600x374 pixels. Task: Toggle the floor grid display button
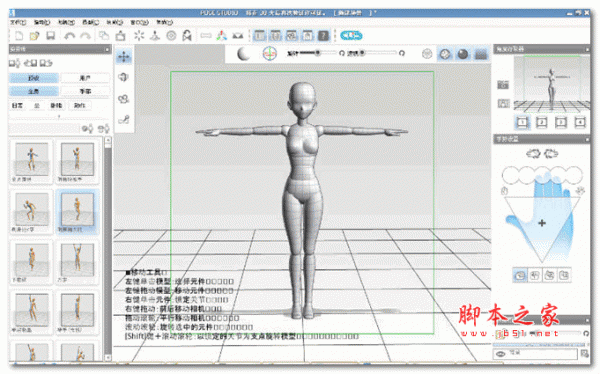tap(481, 54)
